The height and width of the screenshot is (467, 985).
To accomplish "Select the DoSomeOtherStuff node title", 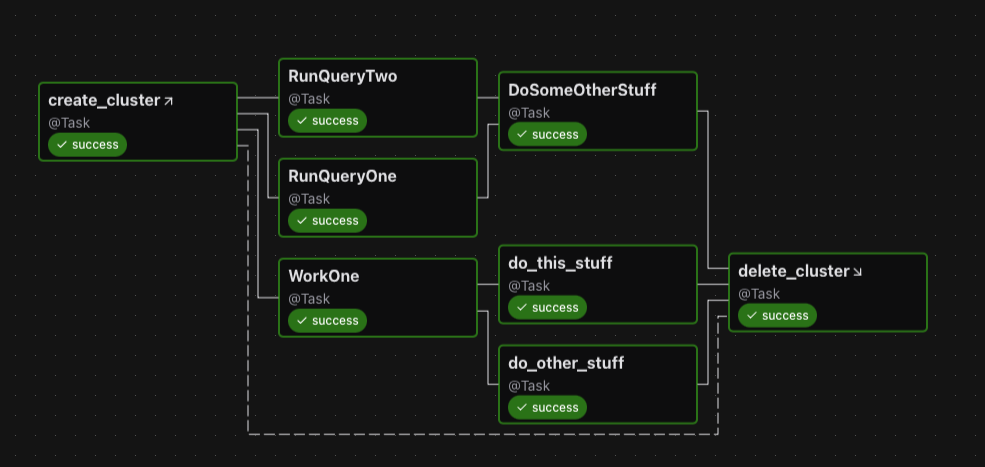I will [x=582, y=90].
